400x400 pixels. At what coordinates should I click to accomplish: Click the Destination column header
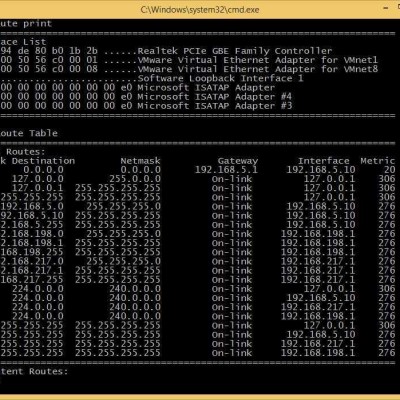pos(43,161)
